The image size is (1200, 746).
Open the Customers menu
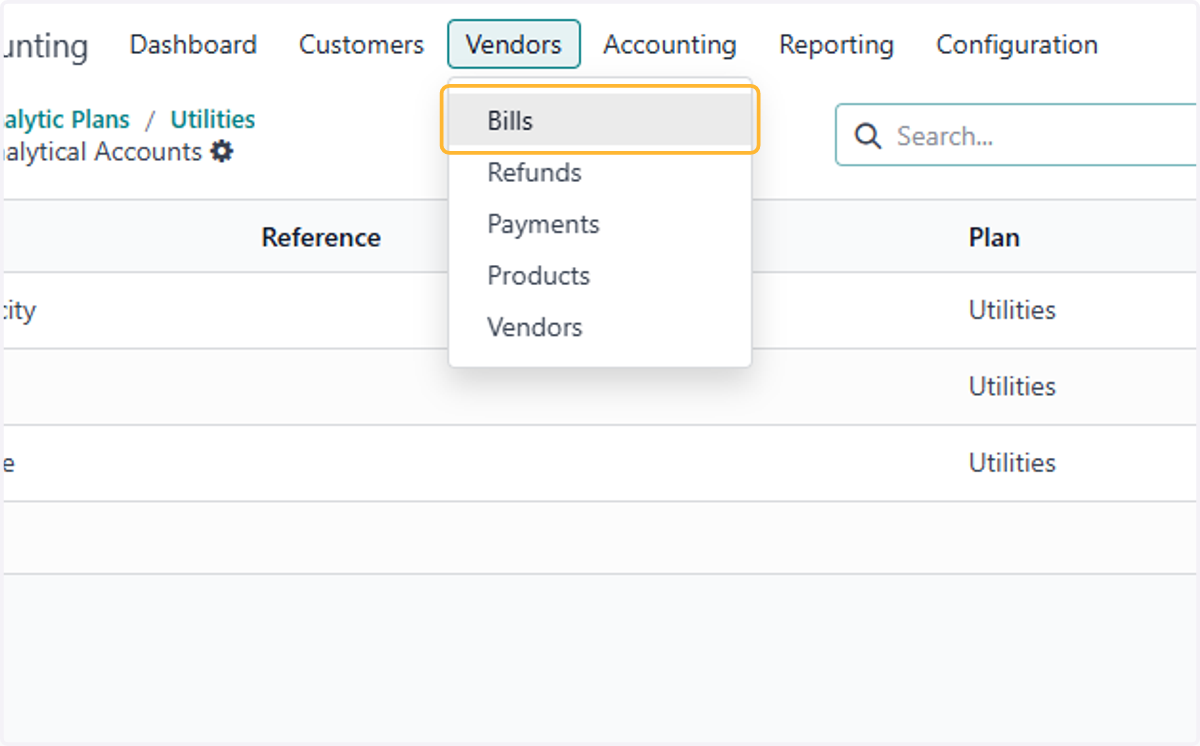361,45
